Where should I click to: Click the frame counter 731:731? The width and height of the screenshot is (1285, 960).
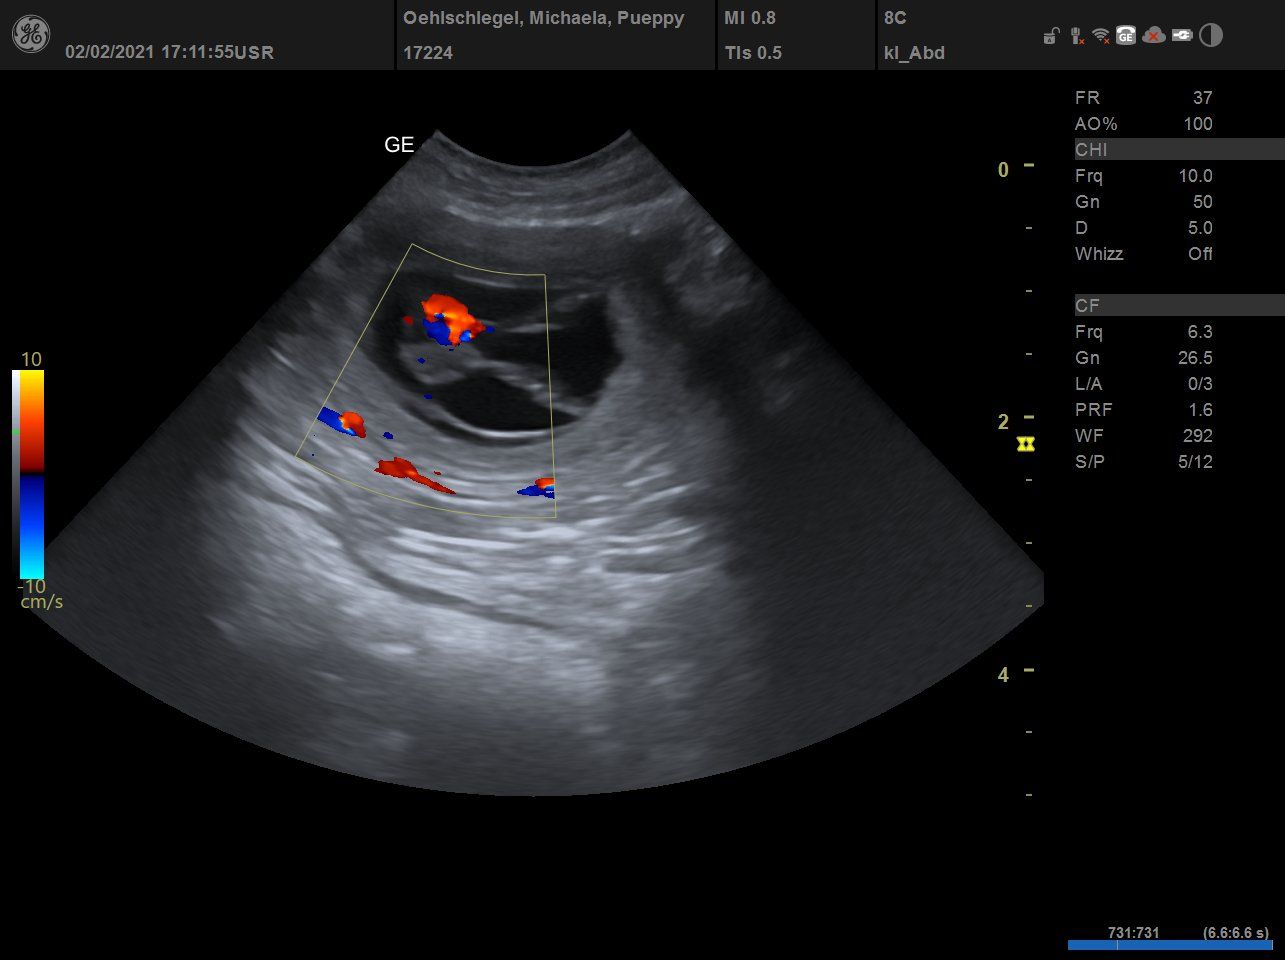coord(1133,933)
